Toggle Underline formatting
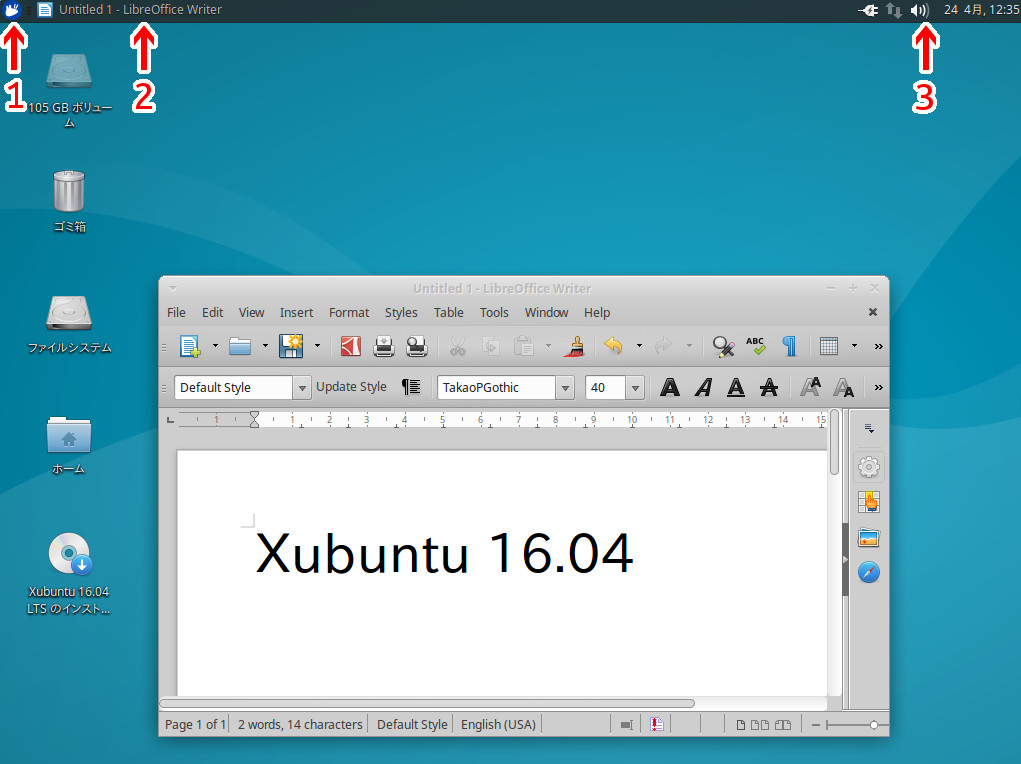Image resolution: width=1021 pixels, height=764 pixels. click(736, 388)
